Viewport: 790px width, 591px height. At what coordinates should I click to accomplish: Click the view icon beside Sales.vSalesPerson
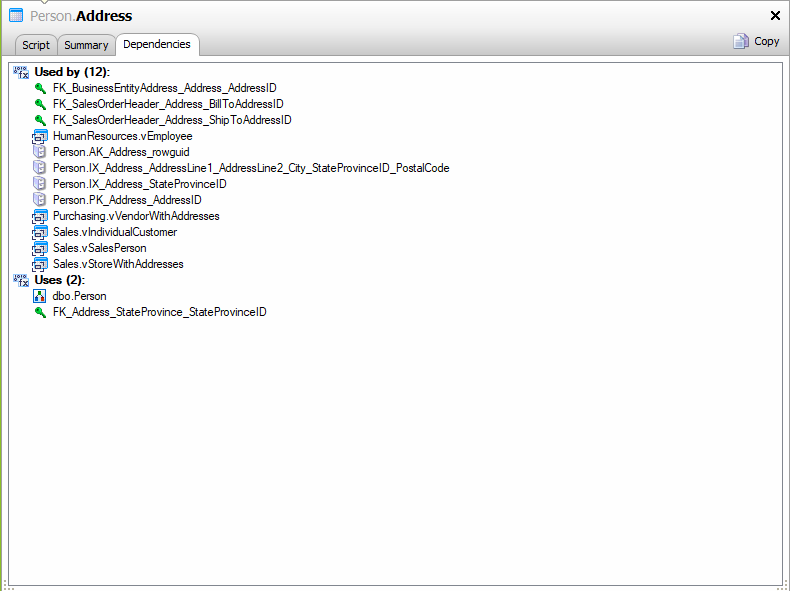click(x=40, y=248)
